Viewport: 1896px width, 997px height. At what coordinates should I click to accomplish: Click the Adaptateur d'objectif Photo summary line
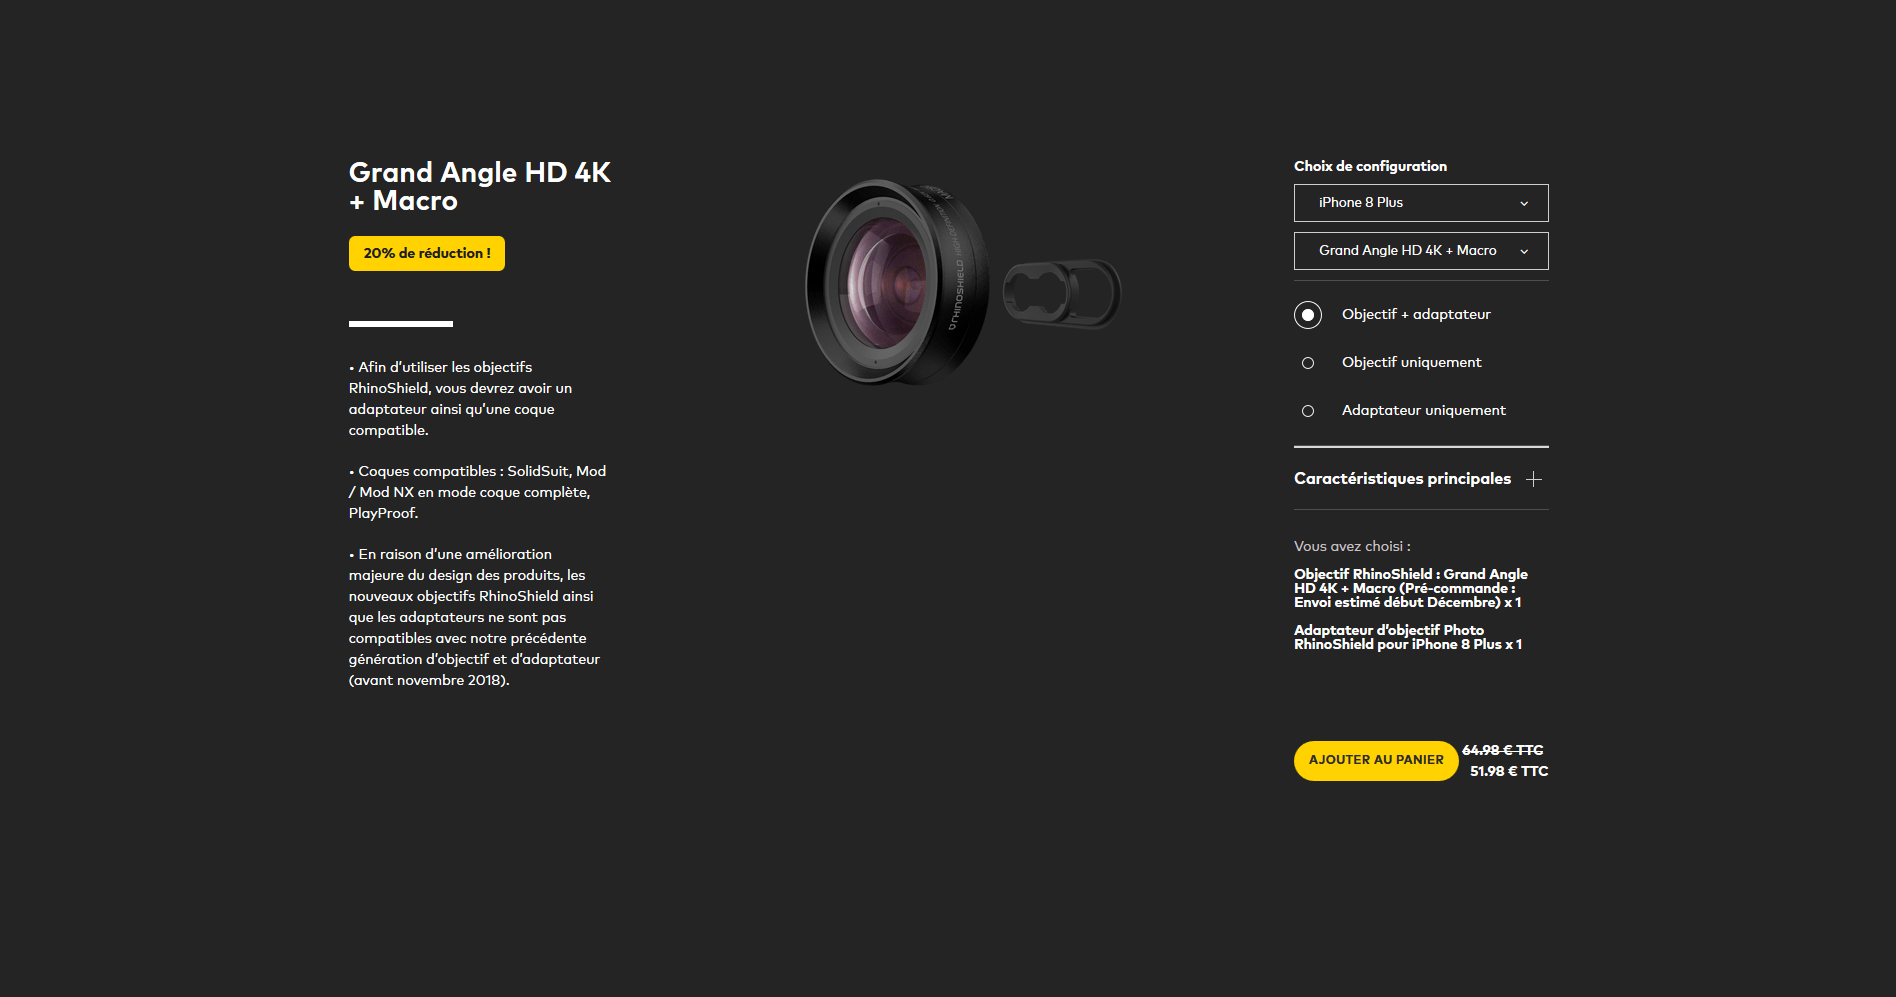(1408, 637)
